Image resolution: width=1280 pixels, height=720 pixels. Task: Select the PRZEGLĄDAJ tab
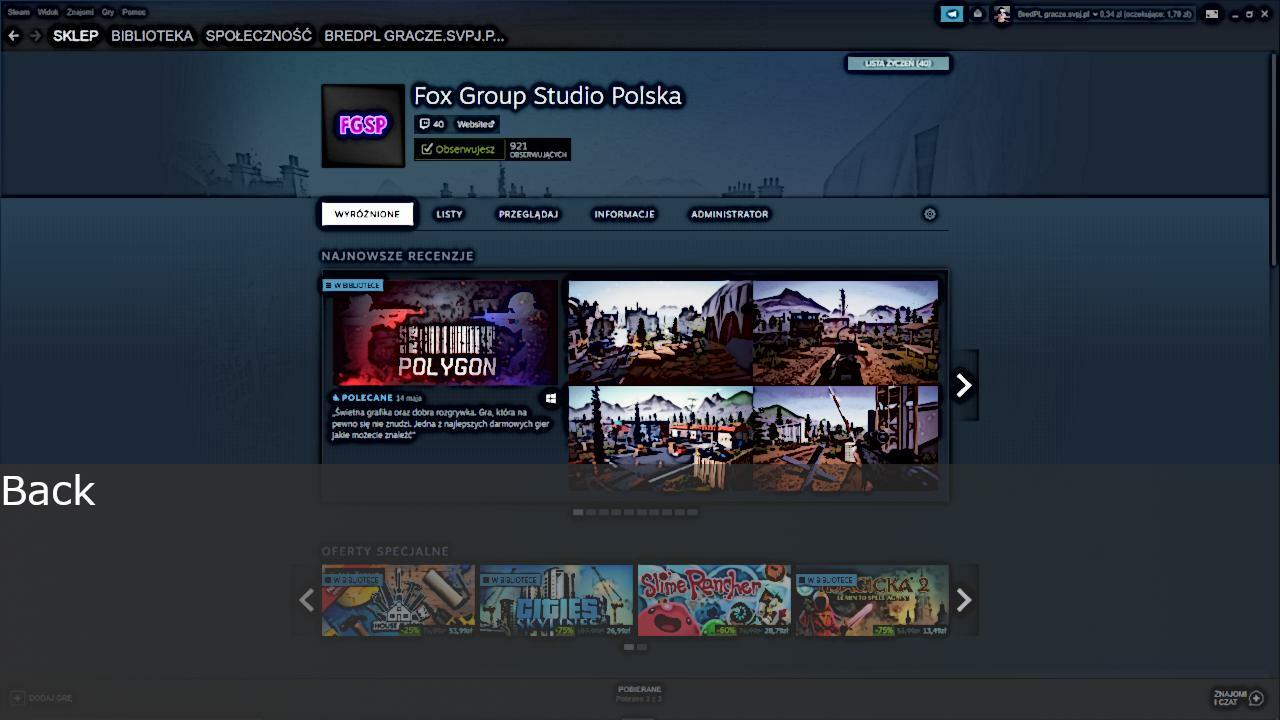point(528,214)
